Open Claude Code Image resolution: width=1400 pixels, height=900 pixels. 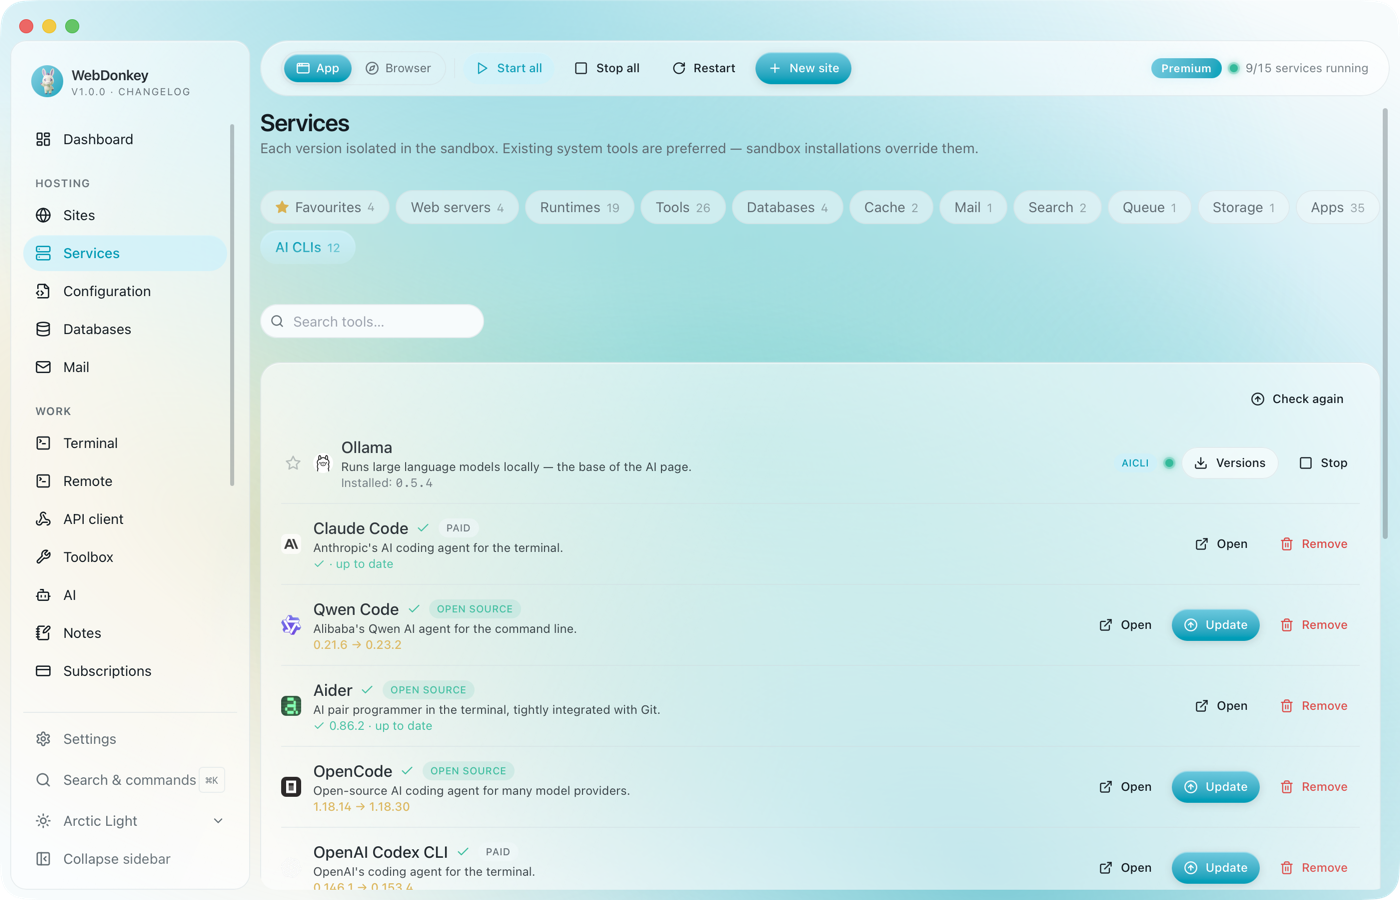(x=1221, y=544)
